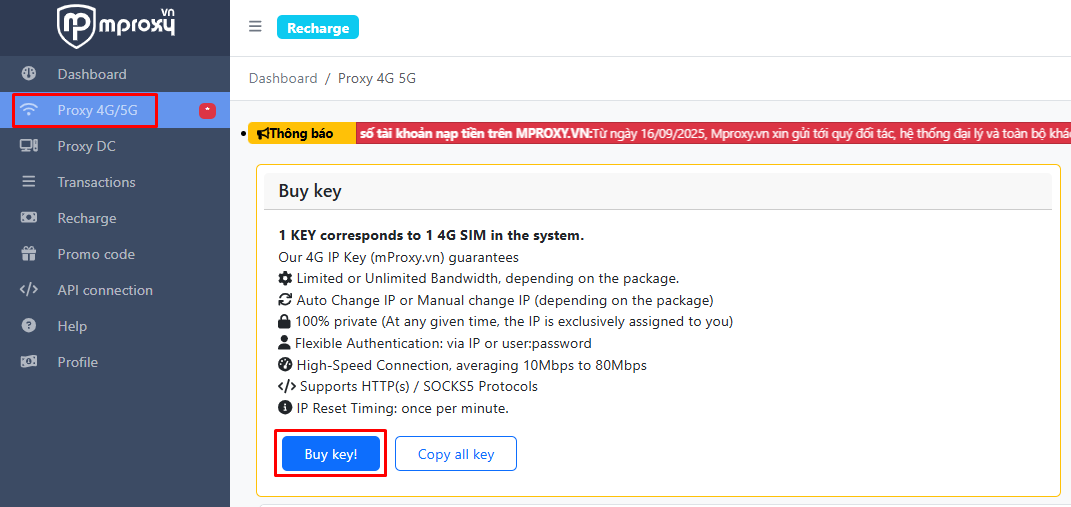Viewport: 1071px width, 507px height.
Task: Click the Dashboard gauge icon in sidebar
Action: pyautogui.click(x=29, y=74)
